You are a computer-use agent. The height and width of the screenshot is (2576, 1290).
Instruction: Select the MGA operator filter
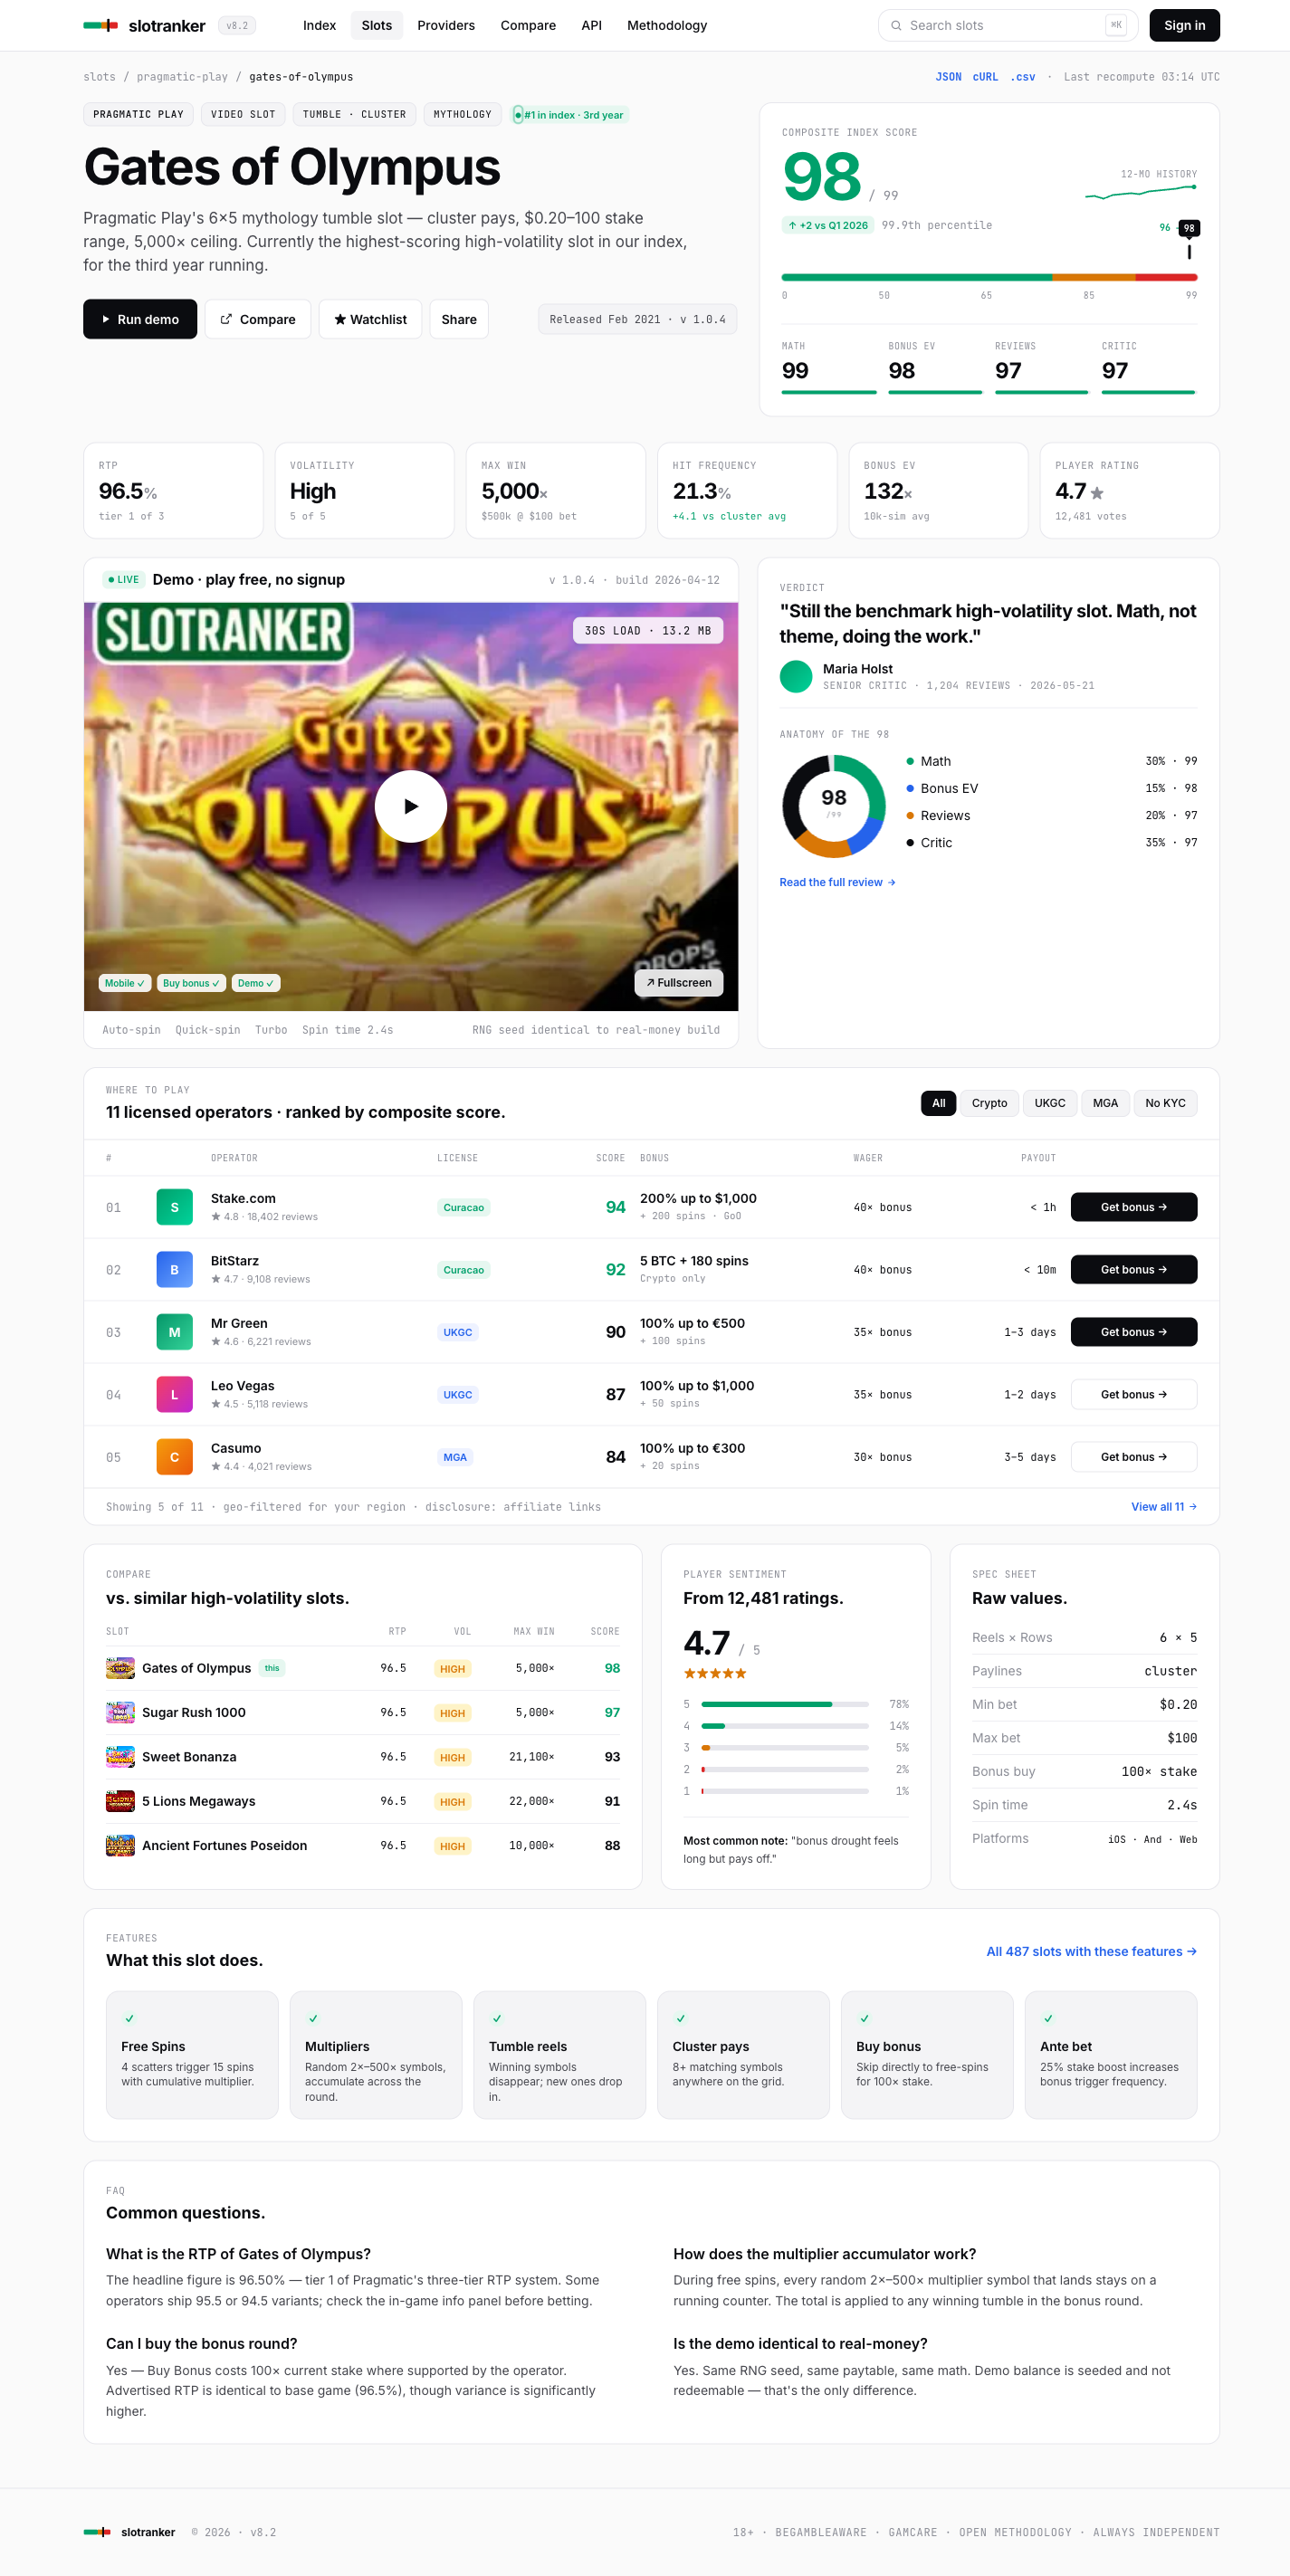pos(1105,1103)
